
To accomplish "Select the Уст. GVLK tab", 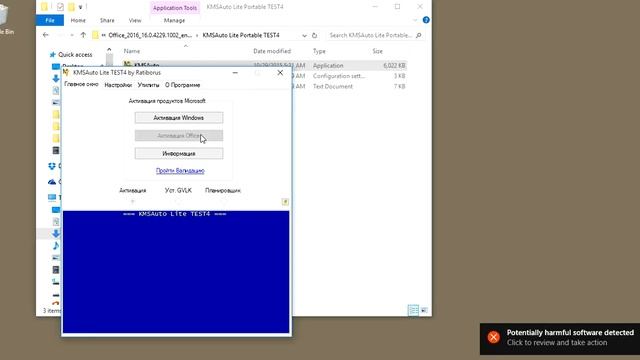I will 178,190.
